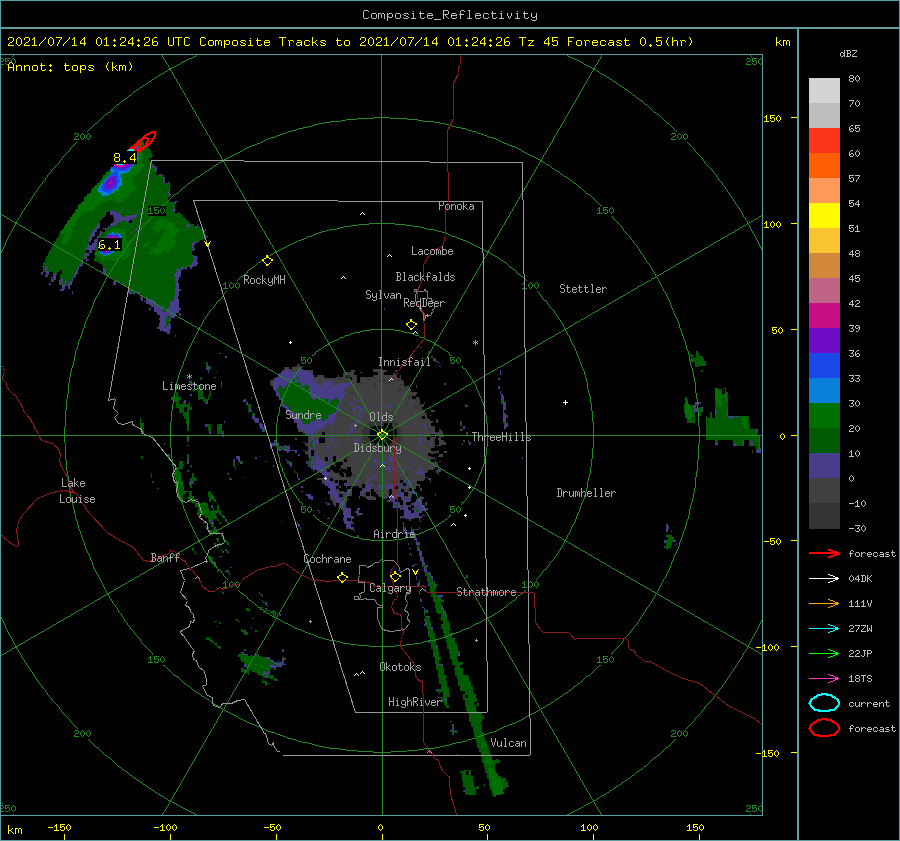Click the Composite_Reflectivity title

450,15
